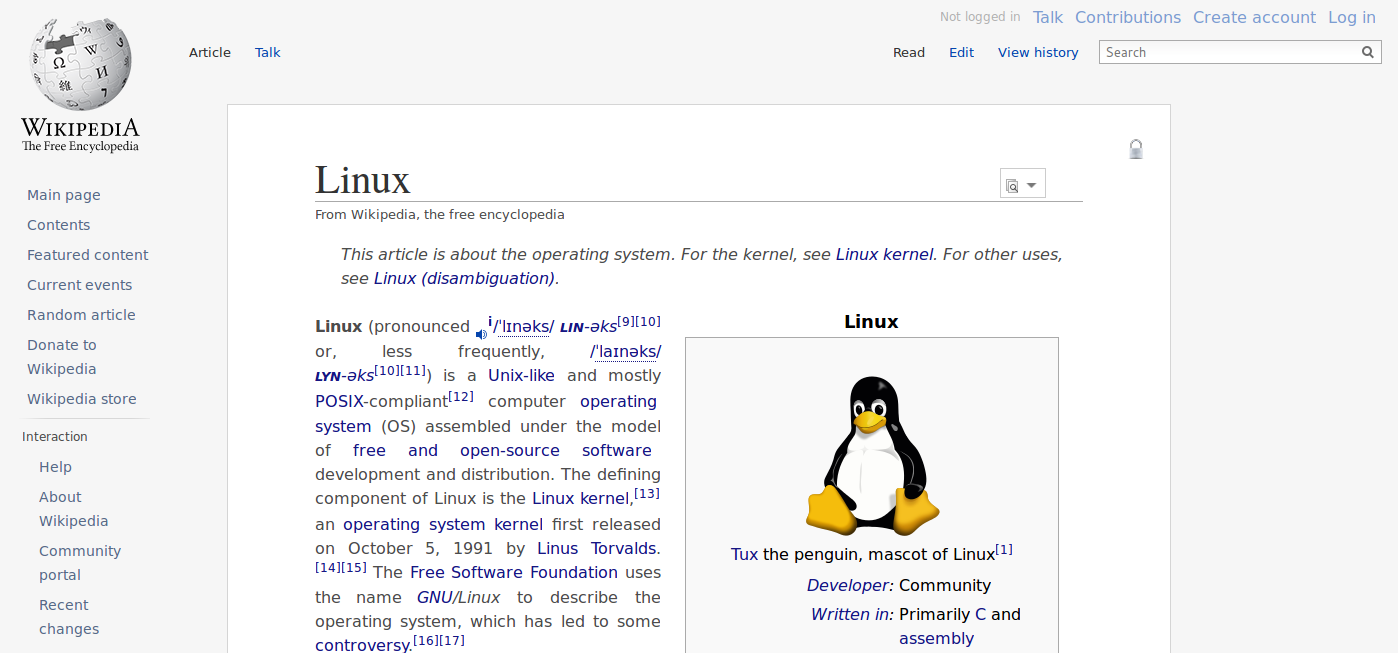The width and height of the screenshot is (1398, 653).
Task: Open the Free Software Foundation link
Action: tap(514, 572)
